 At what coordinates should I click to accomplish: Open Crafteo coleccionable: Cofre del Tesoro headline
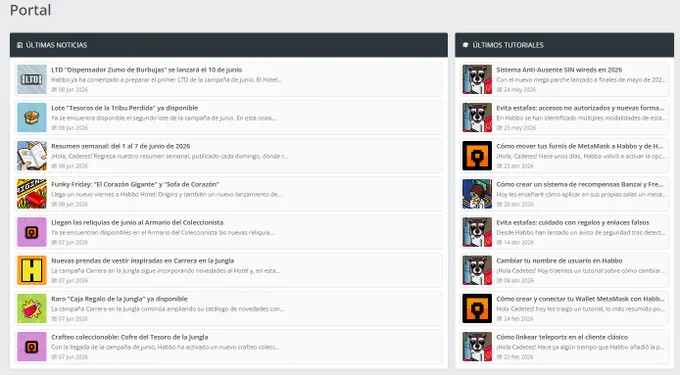point(130,337)
